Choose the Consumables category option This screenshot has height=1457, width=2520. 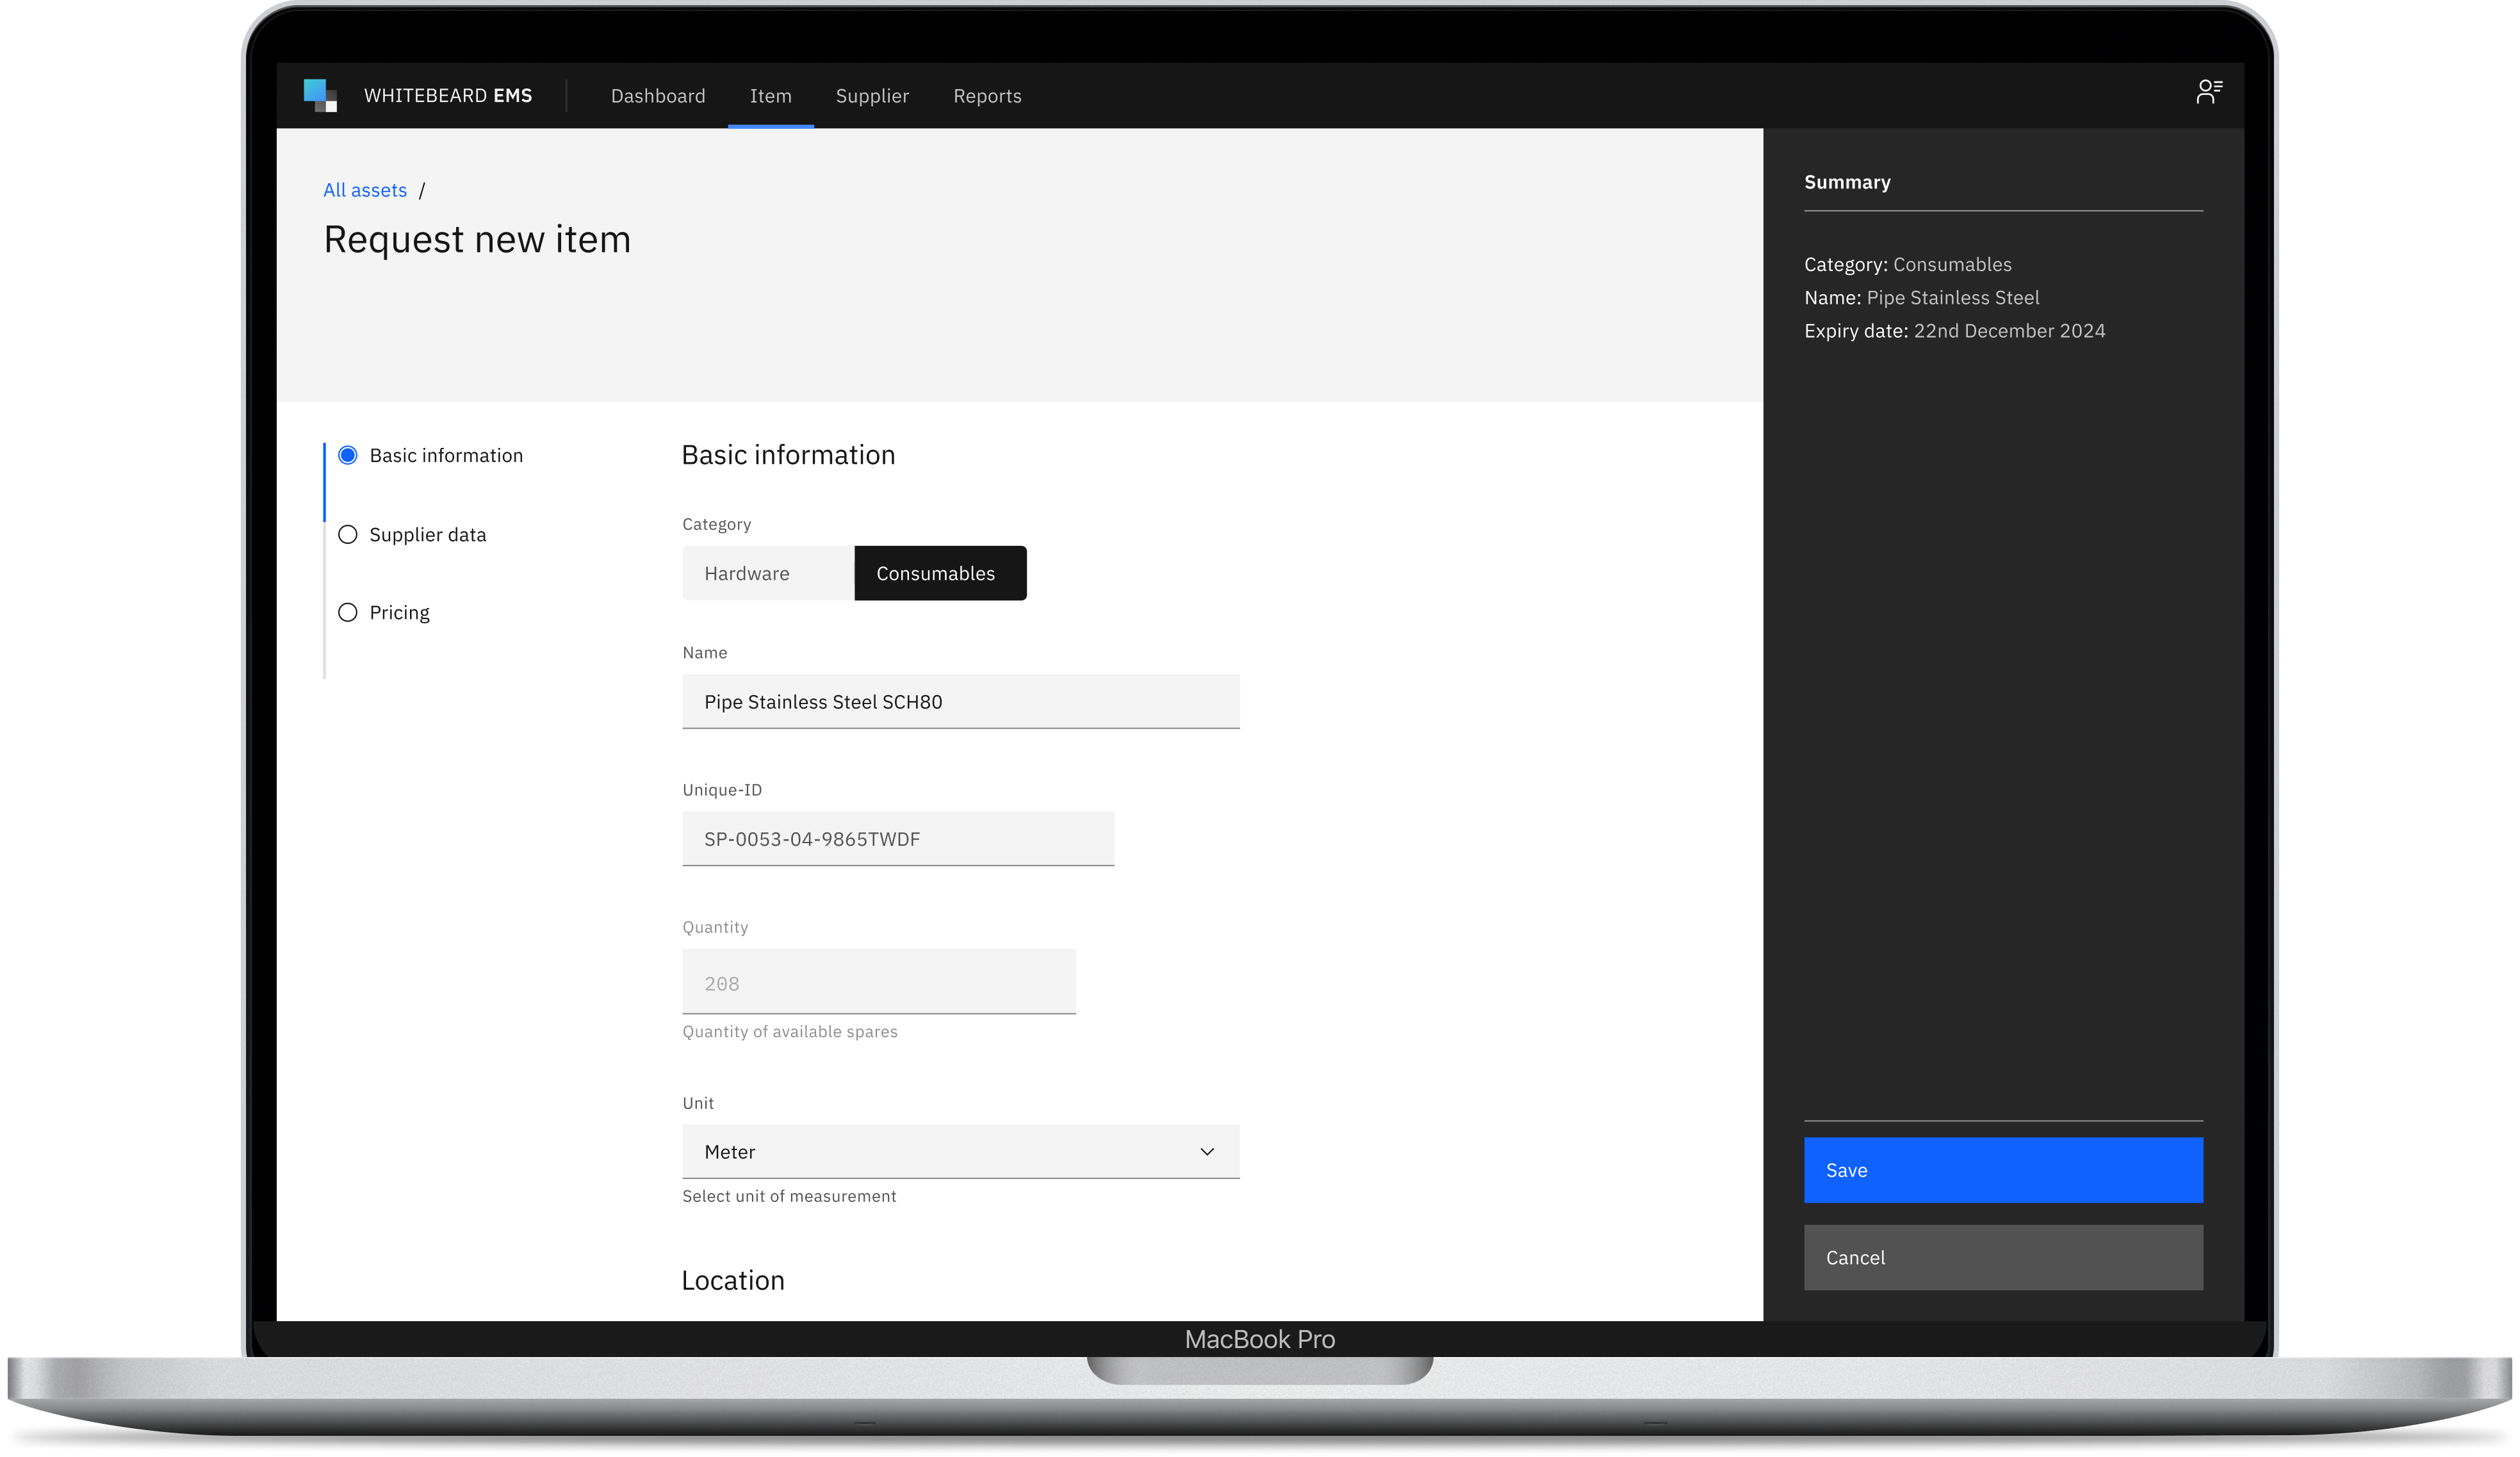[940, 574]
